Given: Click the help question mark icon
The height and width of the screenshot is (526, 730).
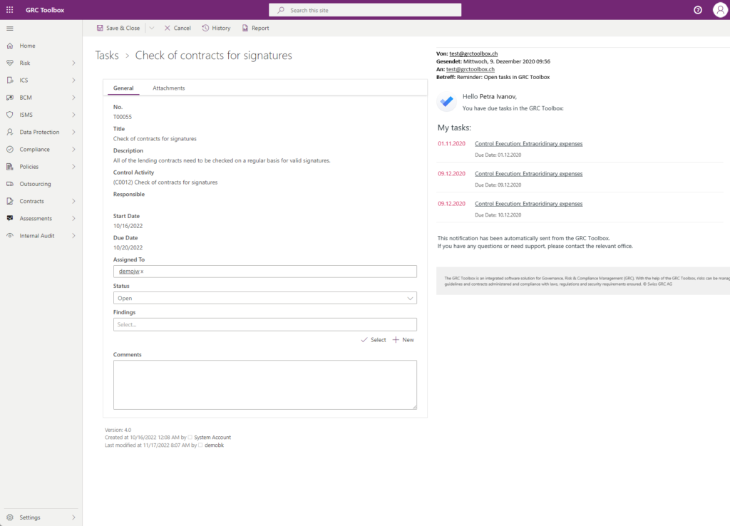Looking at the screenshot, I should [x=697, y=10].
